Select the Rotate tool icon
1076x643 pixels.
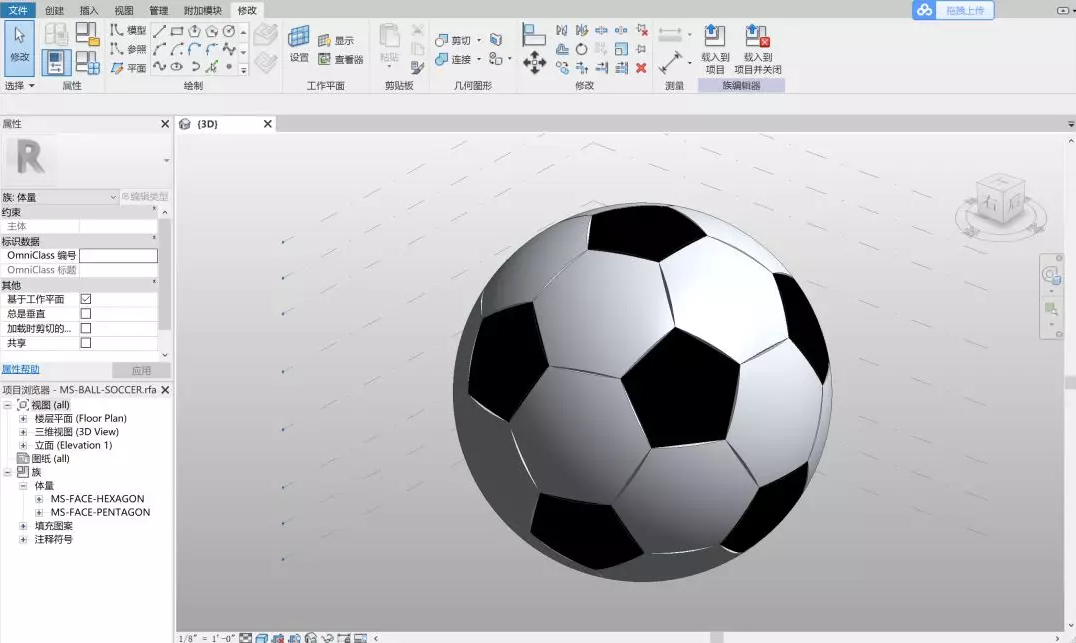coord(581,49)
